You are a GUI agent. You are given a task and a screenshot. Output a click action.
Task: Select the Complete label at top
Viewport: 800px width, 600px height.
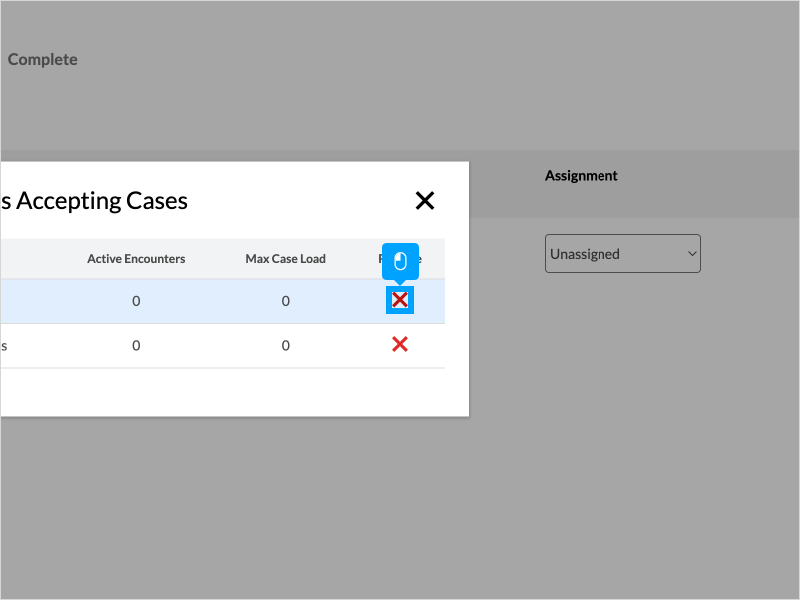pyautogui.click(x=42, y=60)
